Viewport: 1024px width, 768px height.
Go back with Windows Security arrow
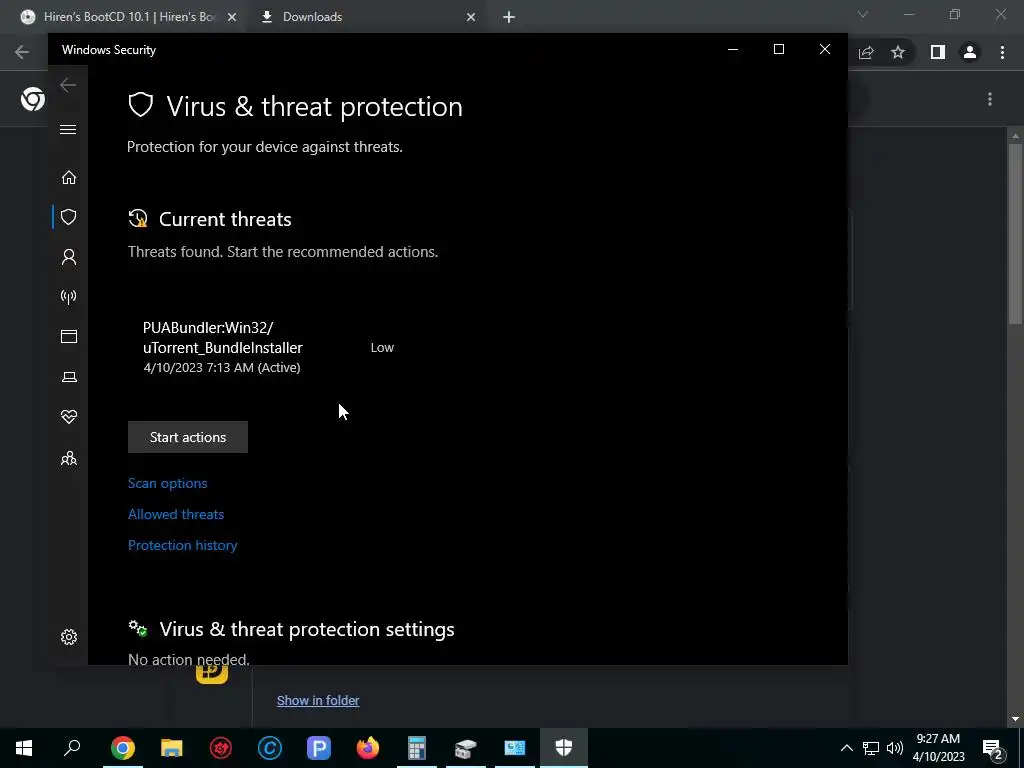[x=68, y=85]
